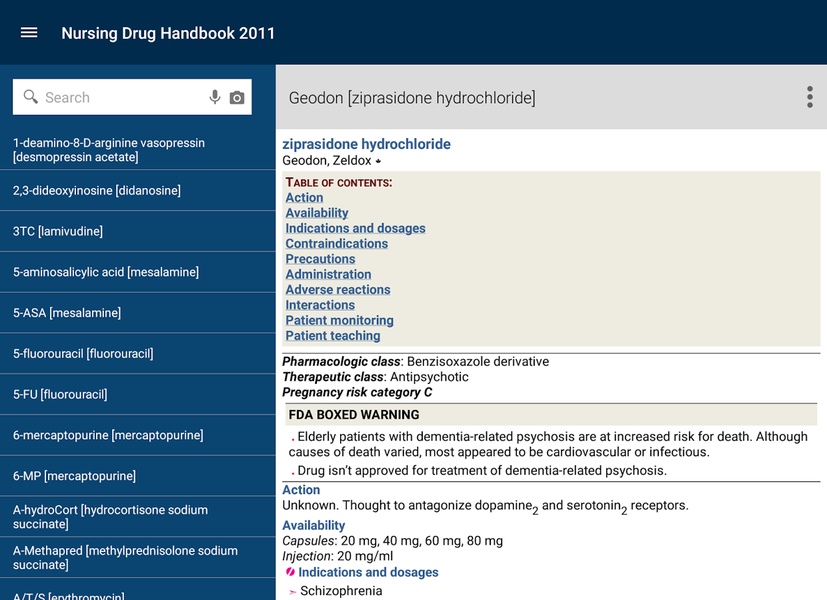Click Pharmacologic class Benzisoxazole derivative line
Screen dimensions: 827x600
pyautogui.click(x=416, y=361)
